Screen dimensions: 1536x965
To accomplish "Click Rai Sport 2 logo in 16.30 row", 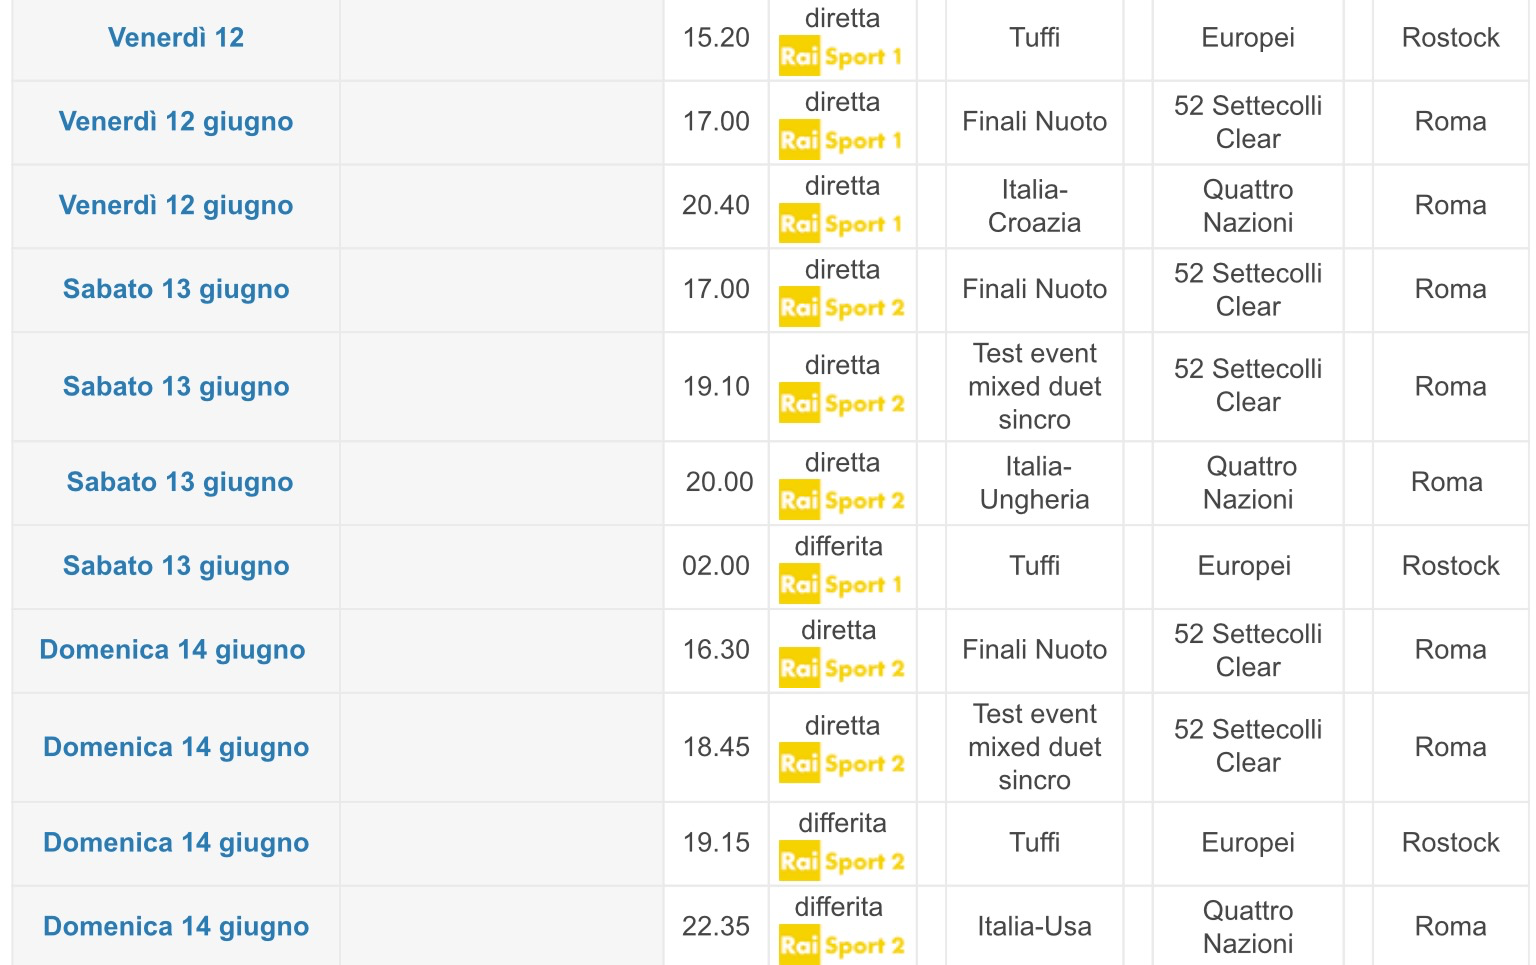I will pyautogui.click(x=841, y=669).
